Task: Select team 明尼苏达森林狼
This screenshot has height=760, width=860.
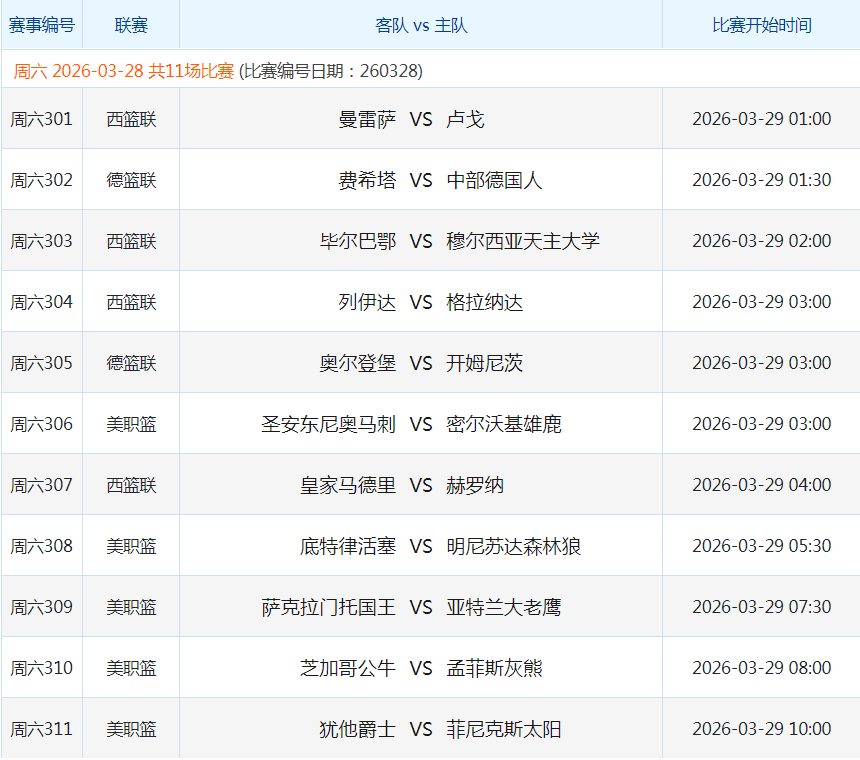Action: (x=513, y=546)
